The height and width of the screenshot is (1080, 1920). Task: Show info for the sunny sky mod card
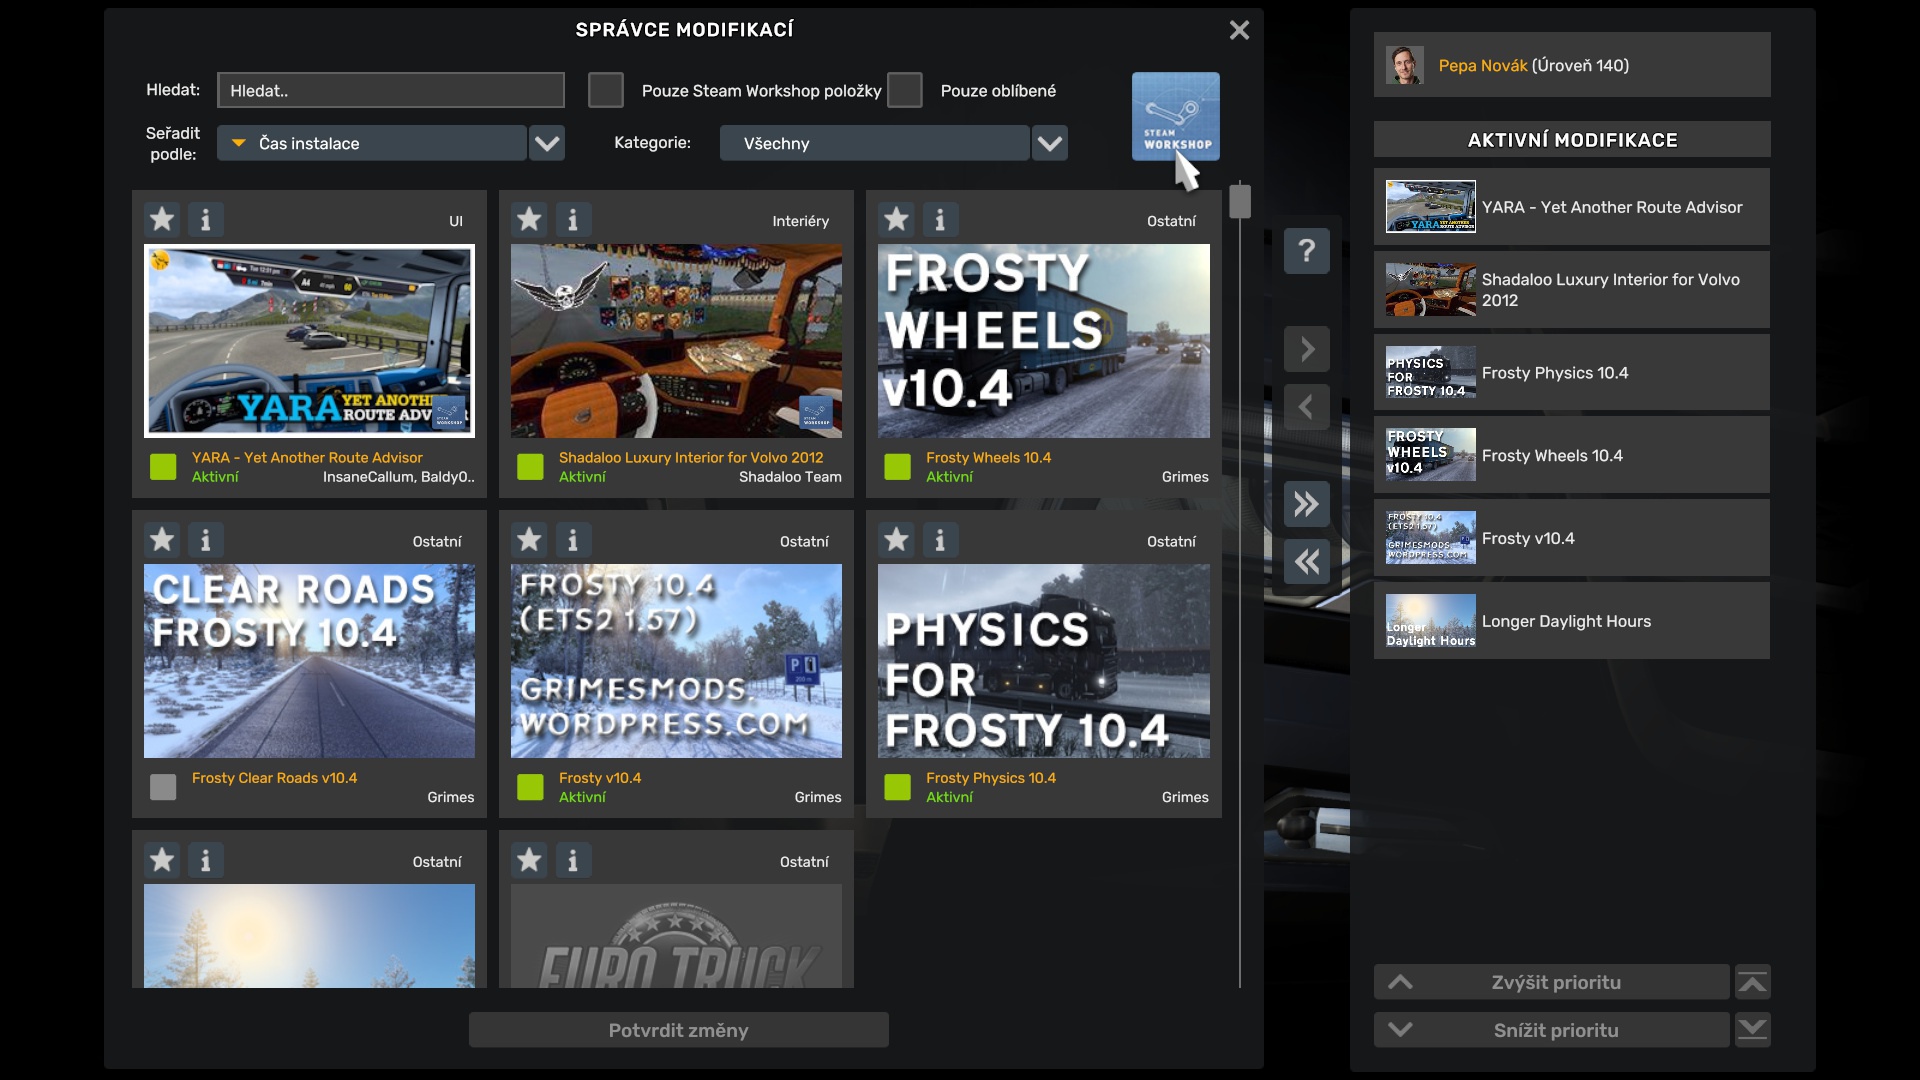(x=206, y=860)
